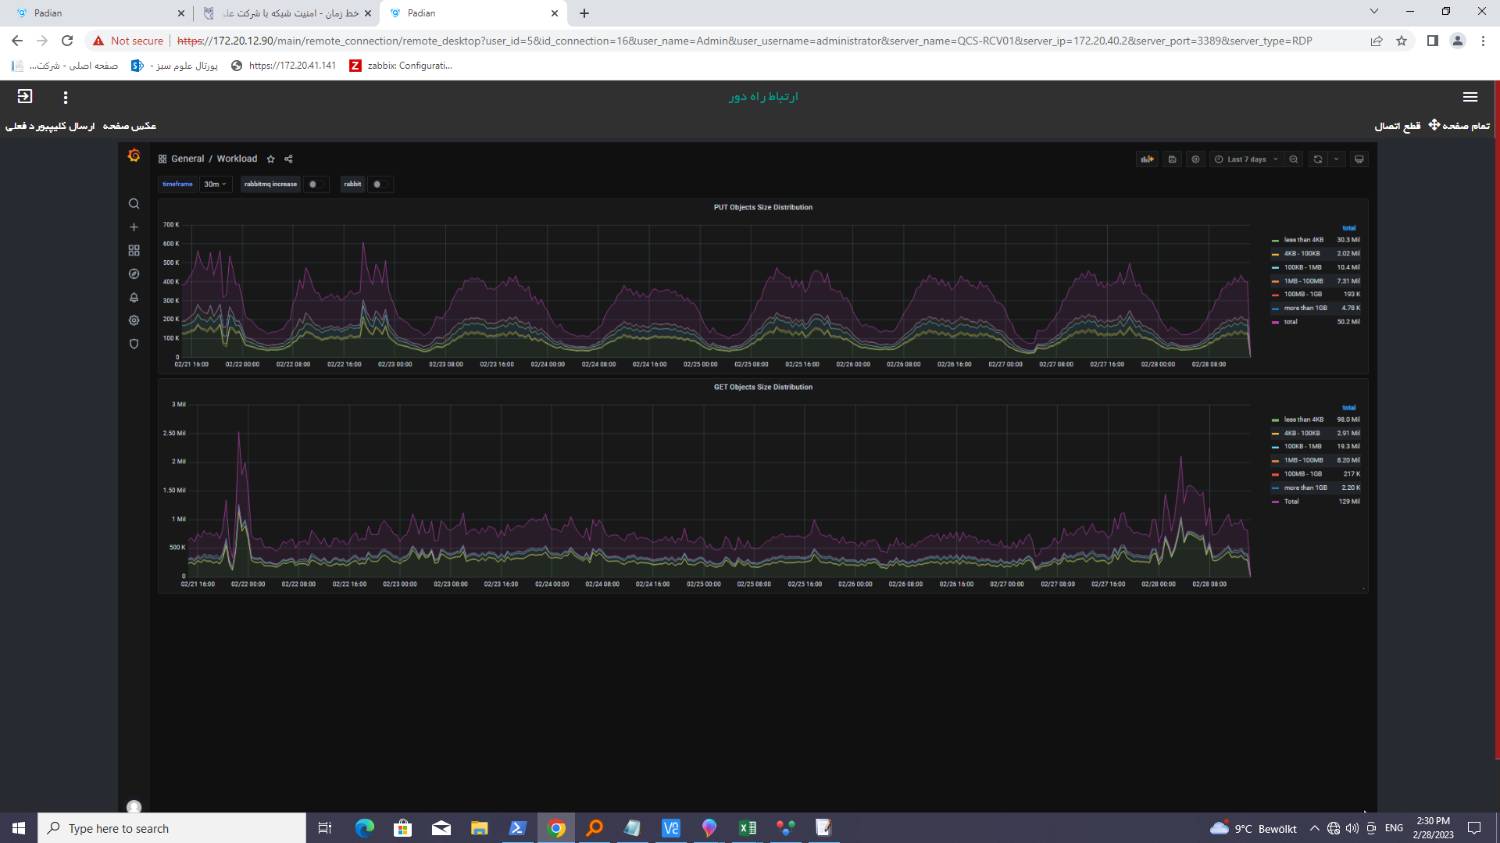Sort GET legend by total column header

point(1349,408)
